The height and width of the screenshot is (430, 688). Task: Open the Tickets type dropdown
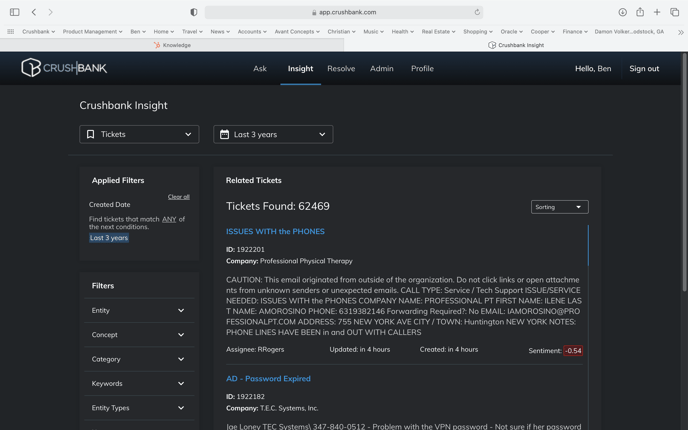click(139, 134)
